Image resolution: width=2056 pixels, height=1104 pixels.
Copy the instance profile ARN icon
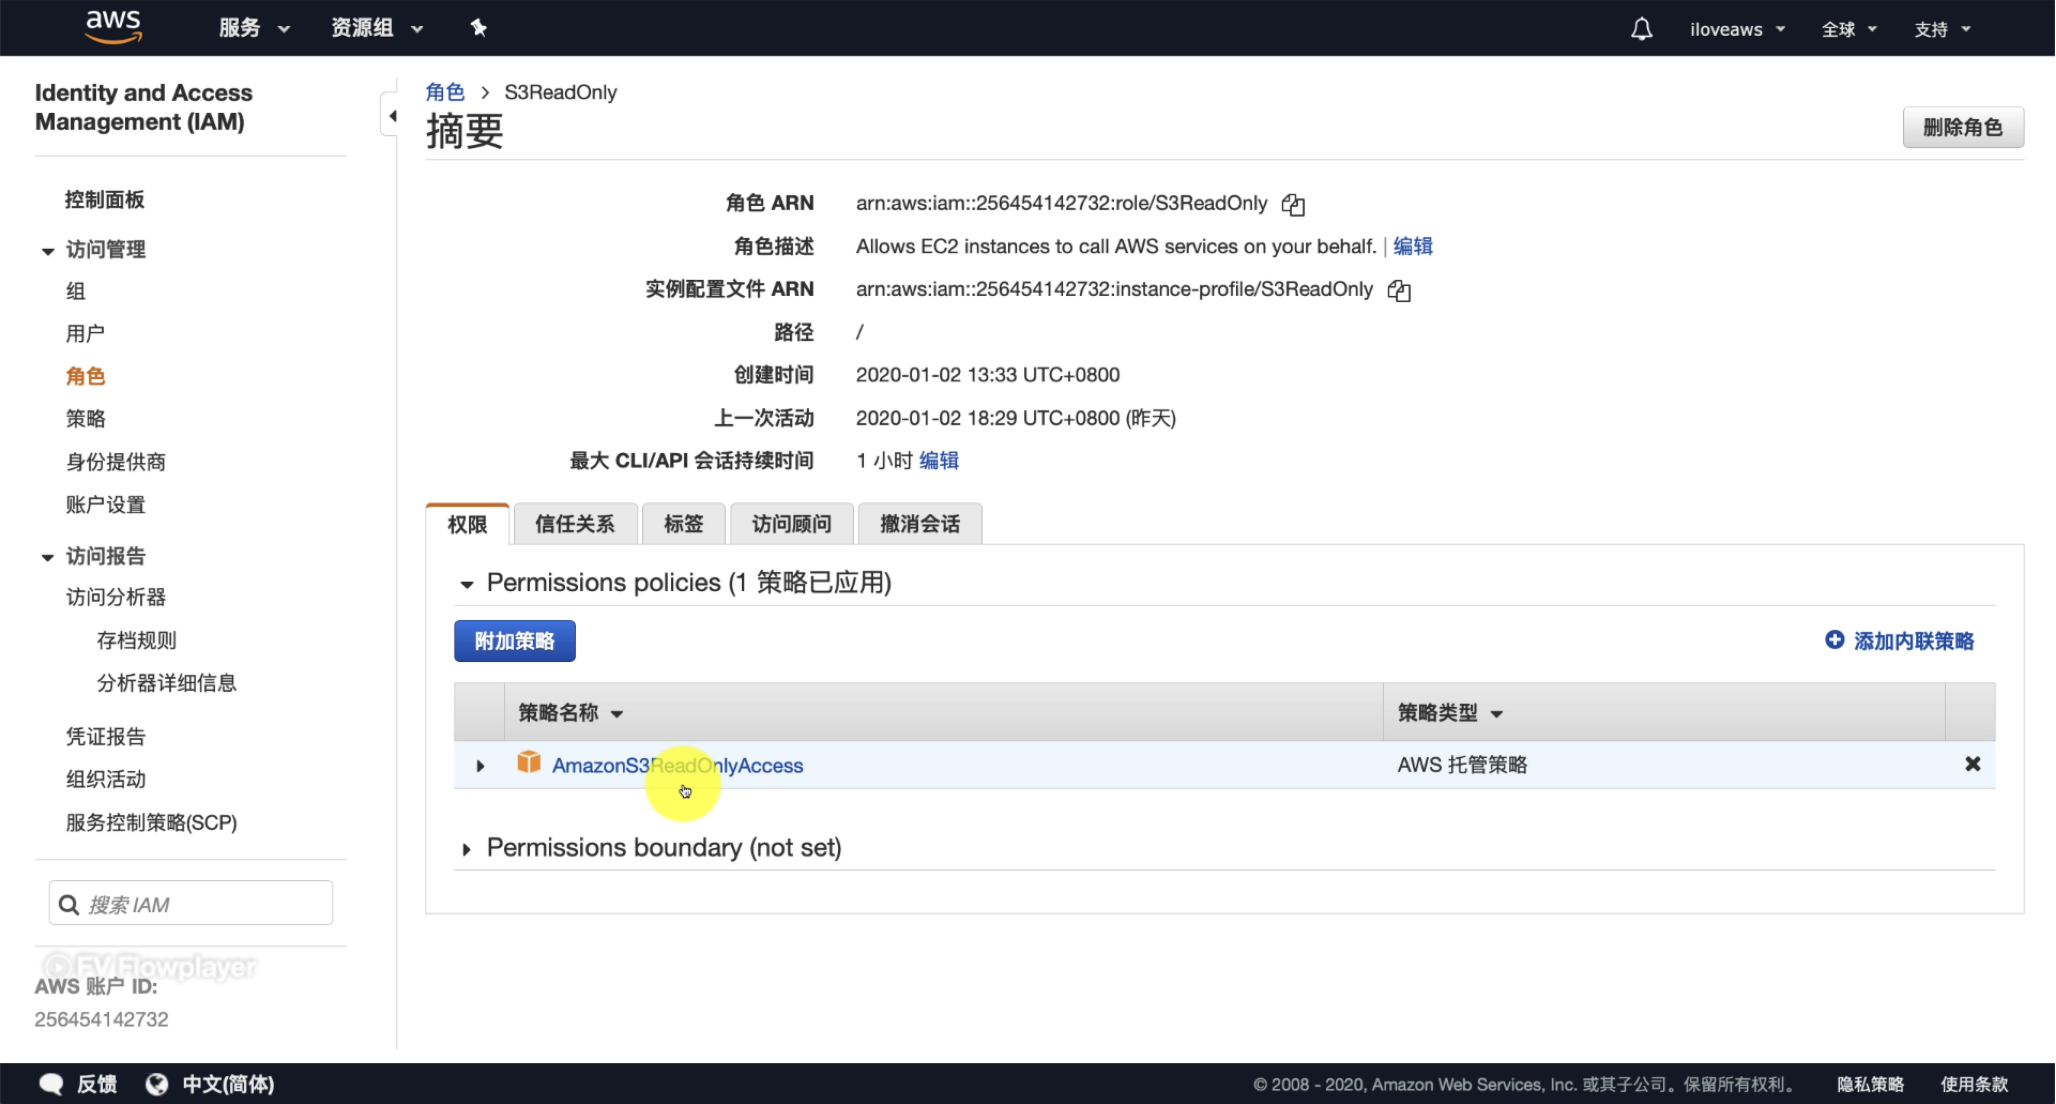pos(1399,291)
